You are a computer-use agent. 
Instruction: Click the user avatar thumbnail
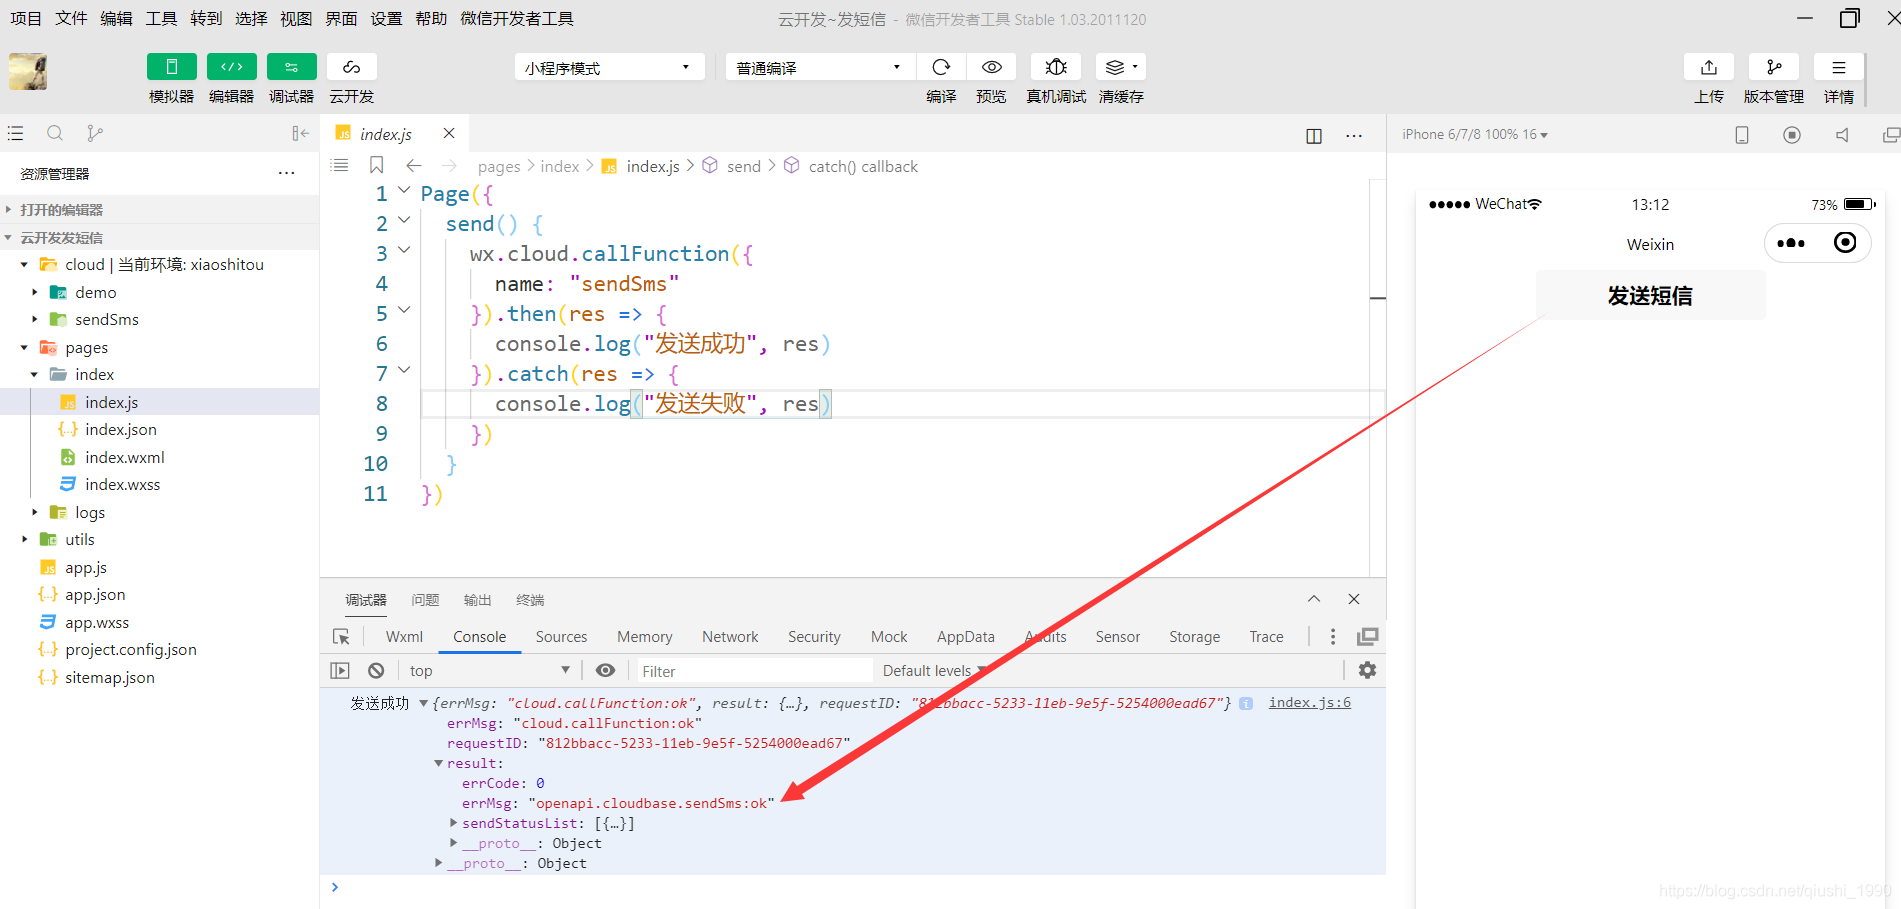point(28,72)
